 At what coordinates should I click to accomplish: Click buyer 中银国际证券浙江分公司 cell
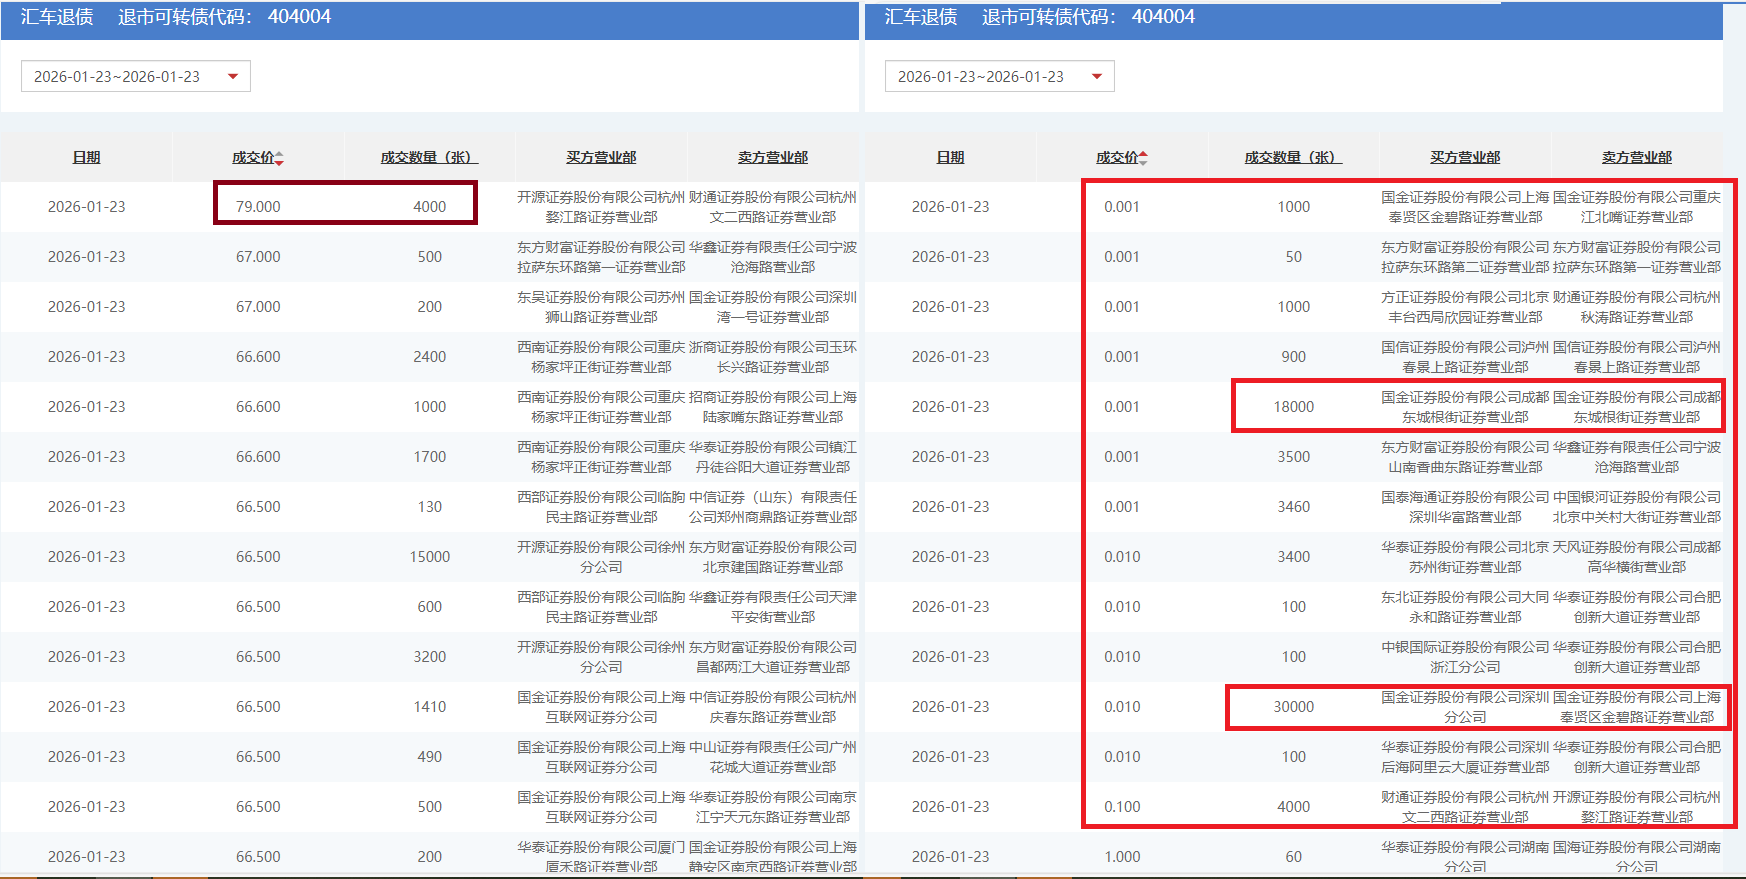pos(1465,657)
